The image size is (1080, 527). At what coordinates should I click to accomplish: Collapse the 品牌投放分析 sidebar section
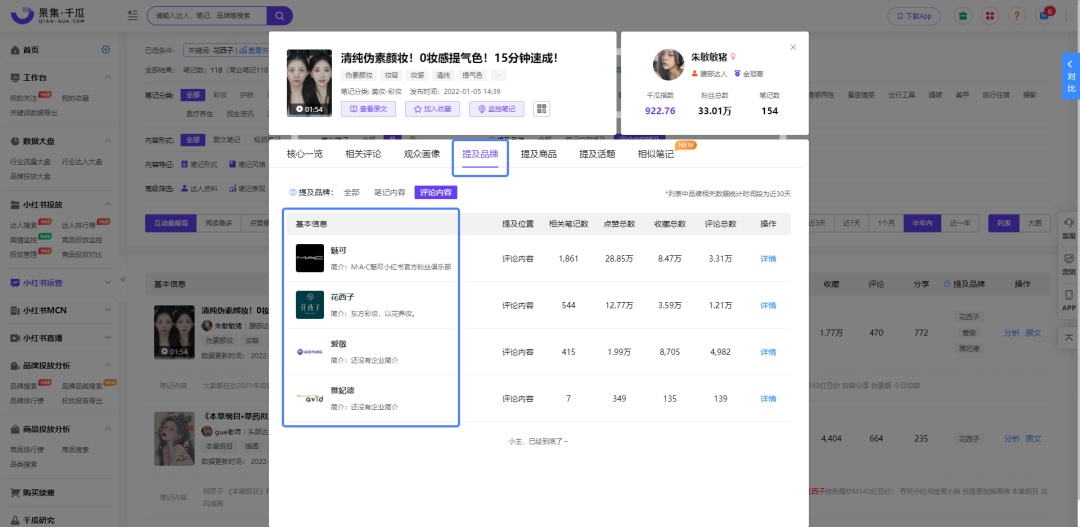click(108, 365)
